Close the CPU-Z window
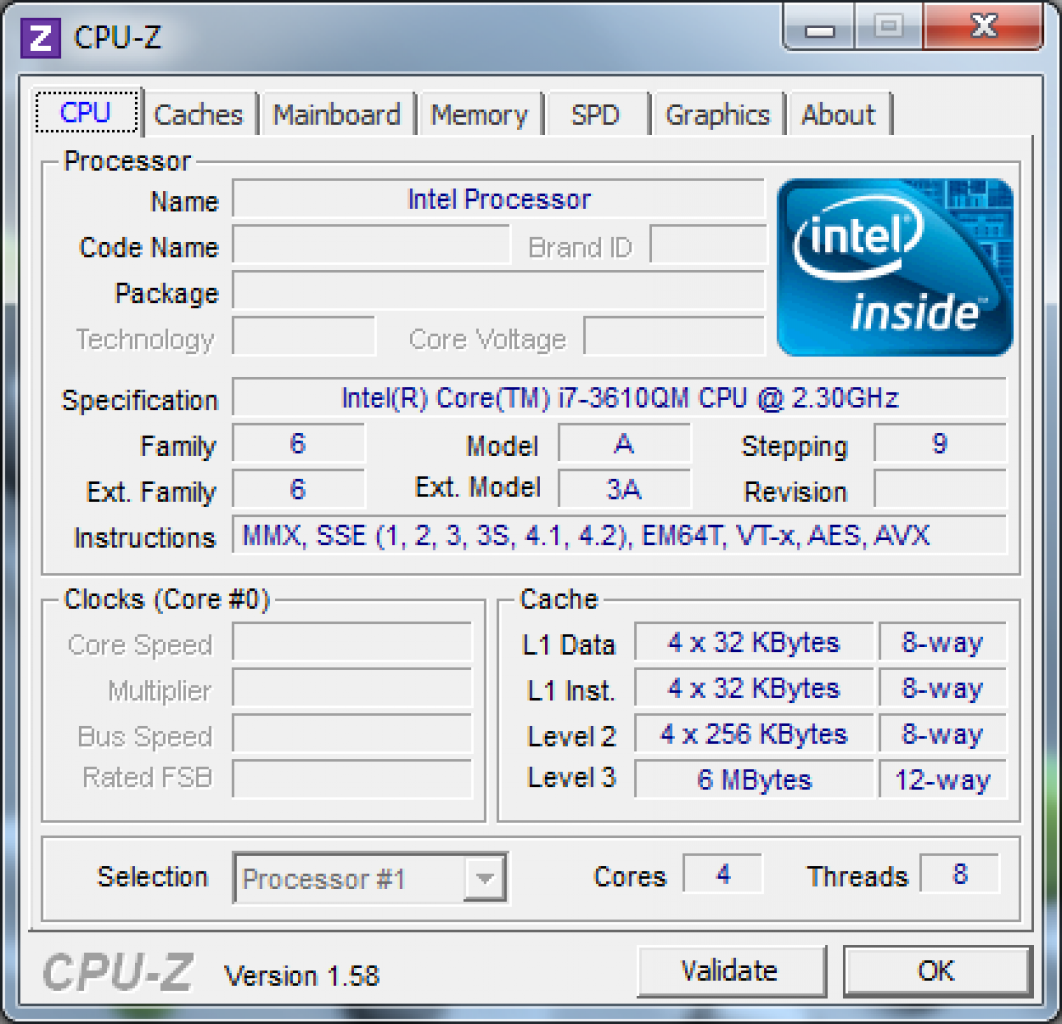Image resolution: width=1062 pixels, height=1024 pixels. tap(983, 27)
